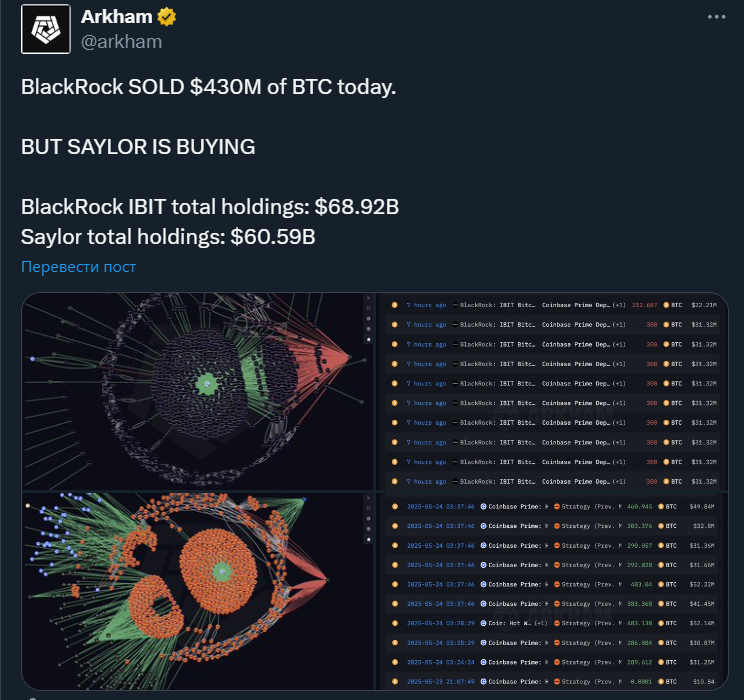Screen dimensions: 744x700
Task: Click the orange icon beside 212.687 BTC row
Action: tap(394, 305)
